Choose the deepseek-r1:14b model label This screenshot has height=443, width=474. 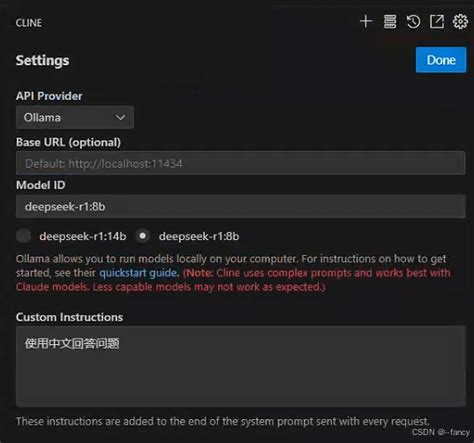(x=83, y=236)
